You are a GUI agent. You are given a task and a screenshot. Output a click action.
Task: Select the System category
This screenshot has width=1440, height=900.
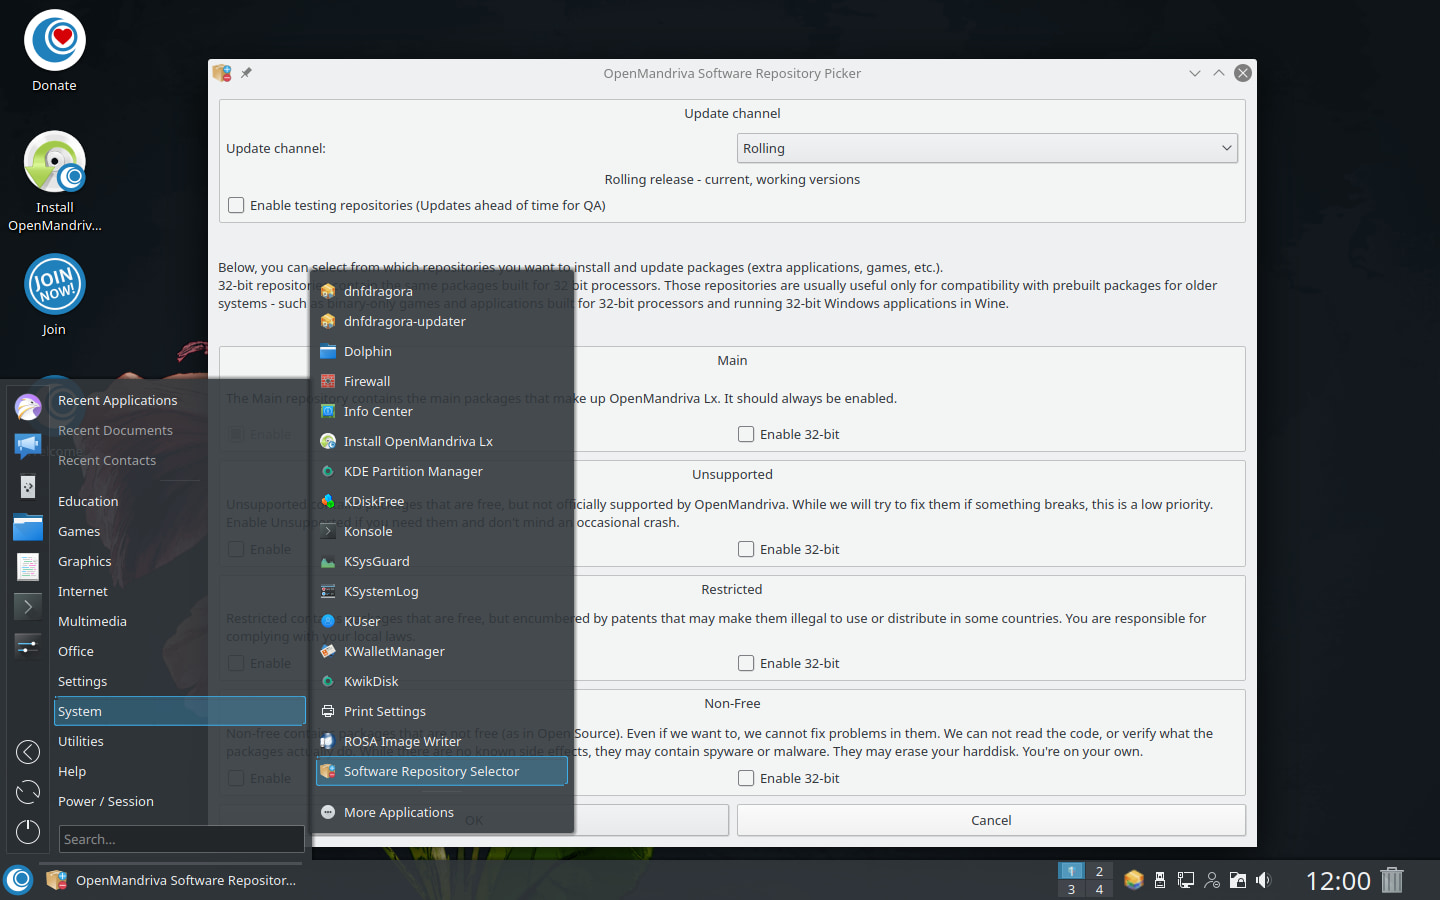click(180, 711)
